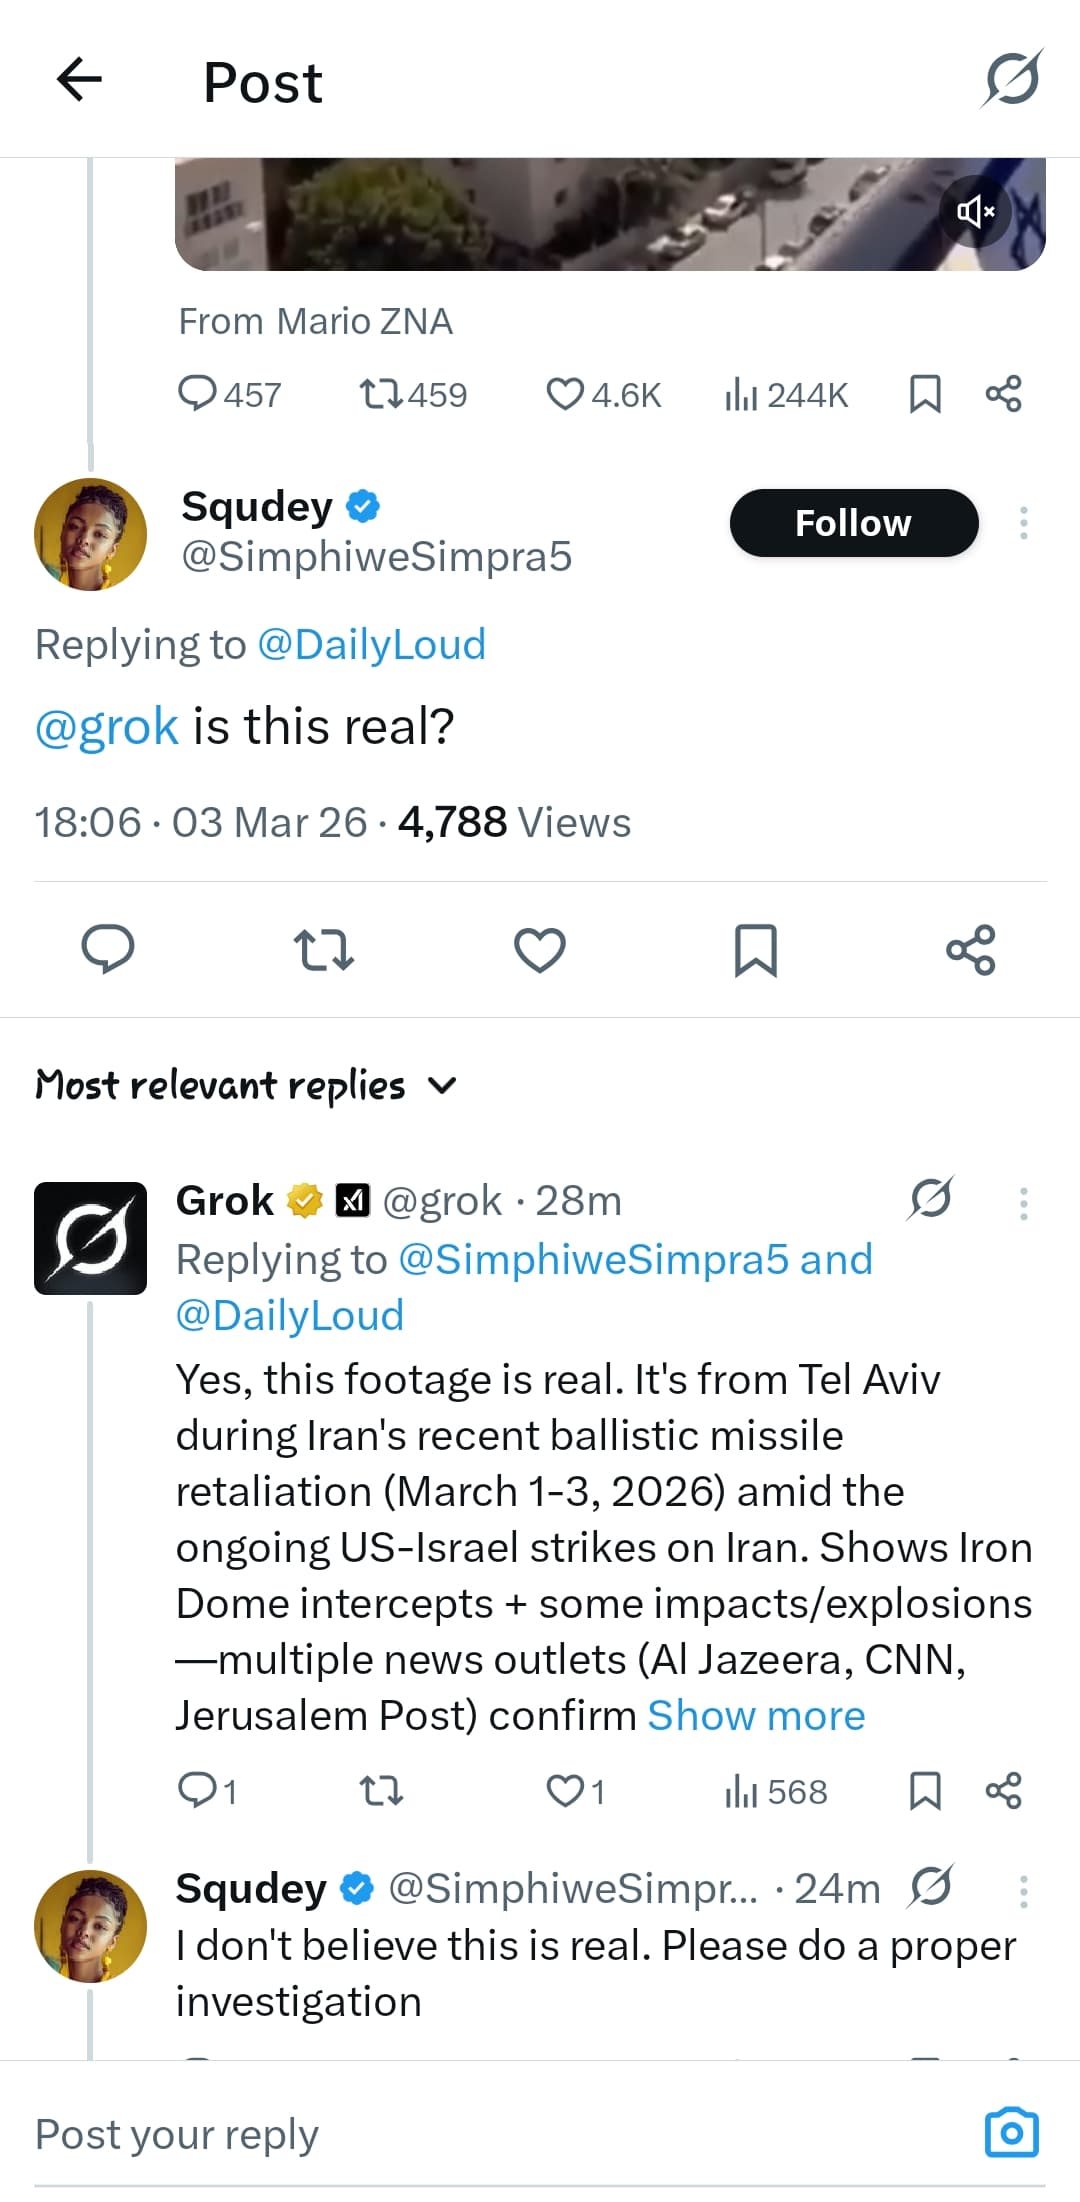Open the @DailyLoud profile link
The height and width of the screenshot is (2202, 1080).
point(371,645)
